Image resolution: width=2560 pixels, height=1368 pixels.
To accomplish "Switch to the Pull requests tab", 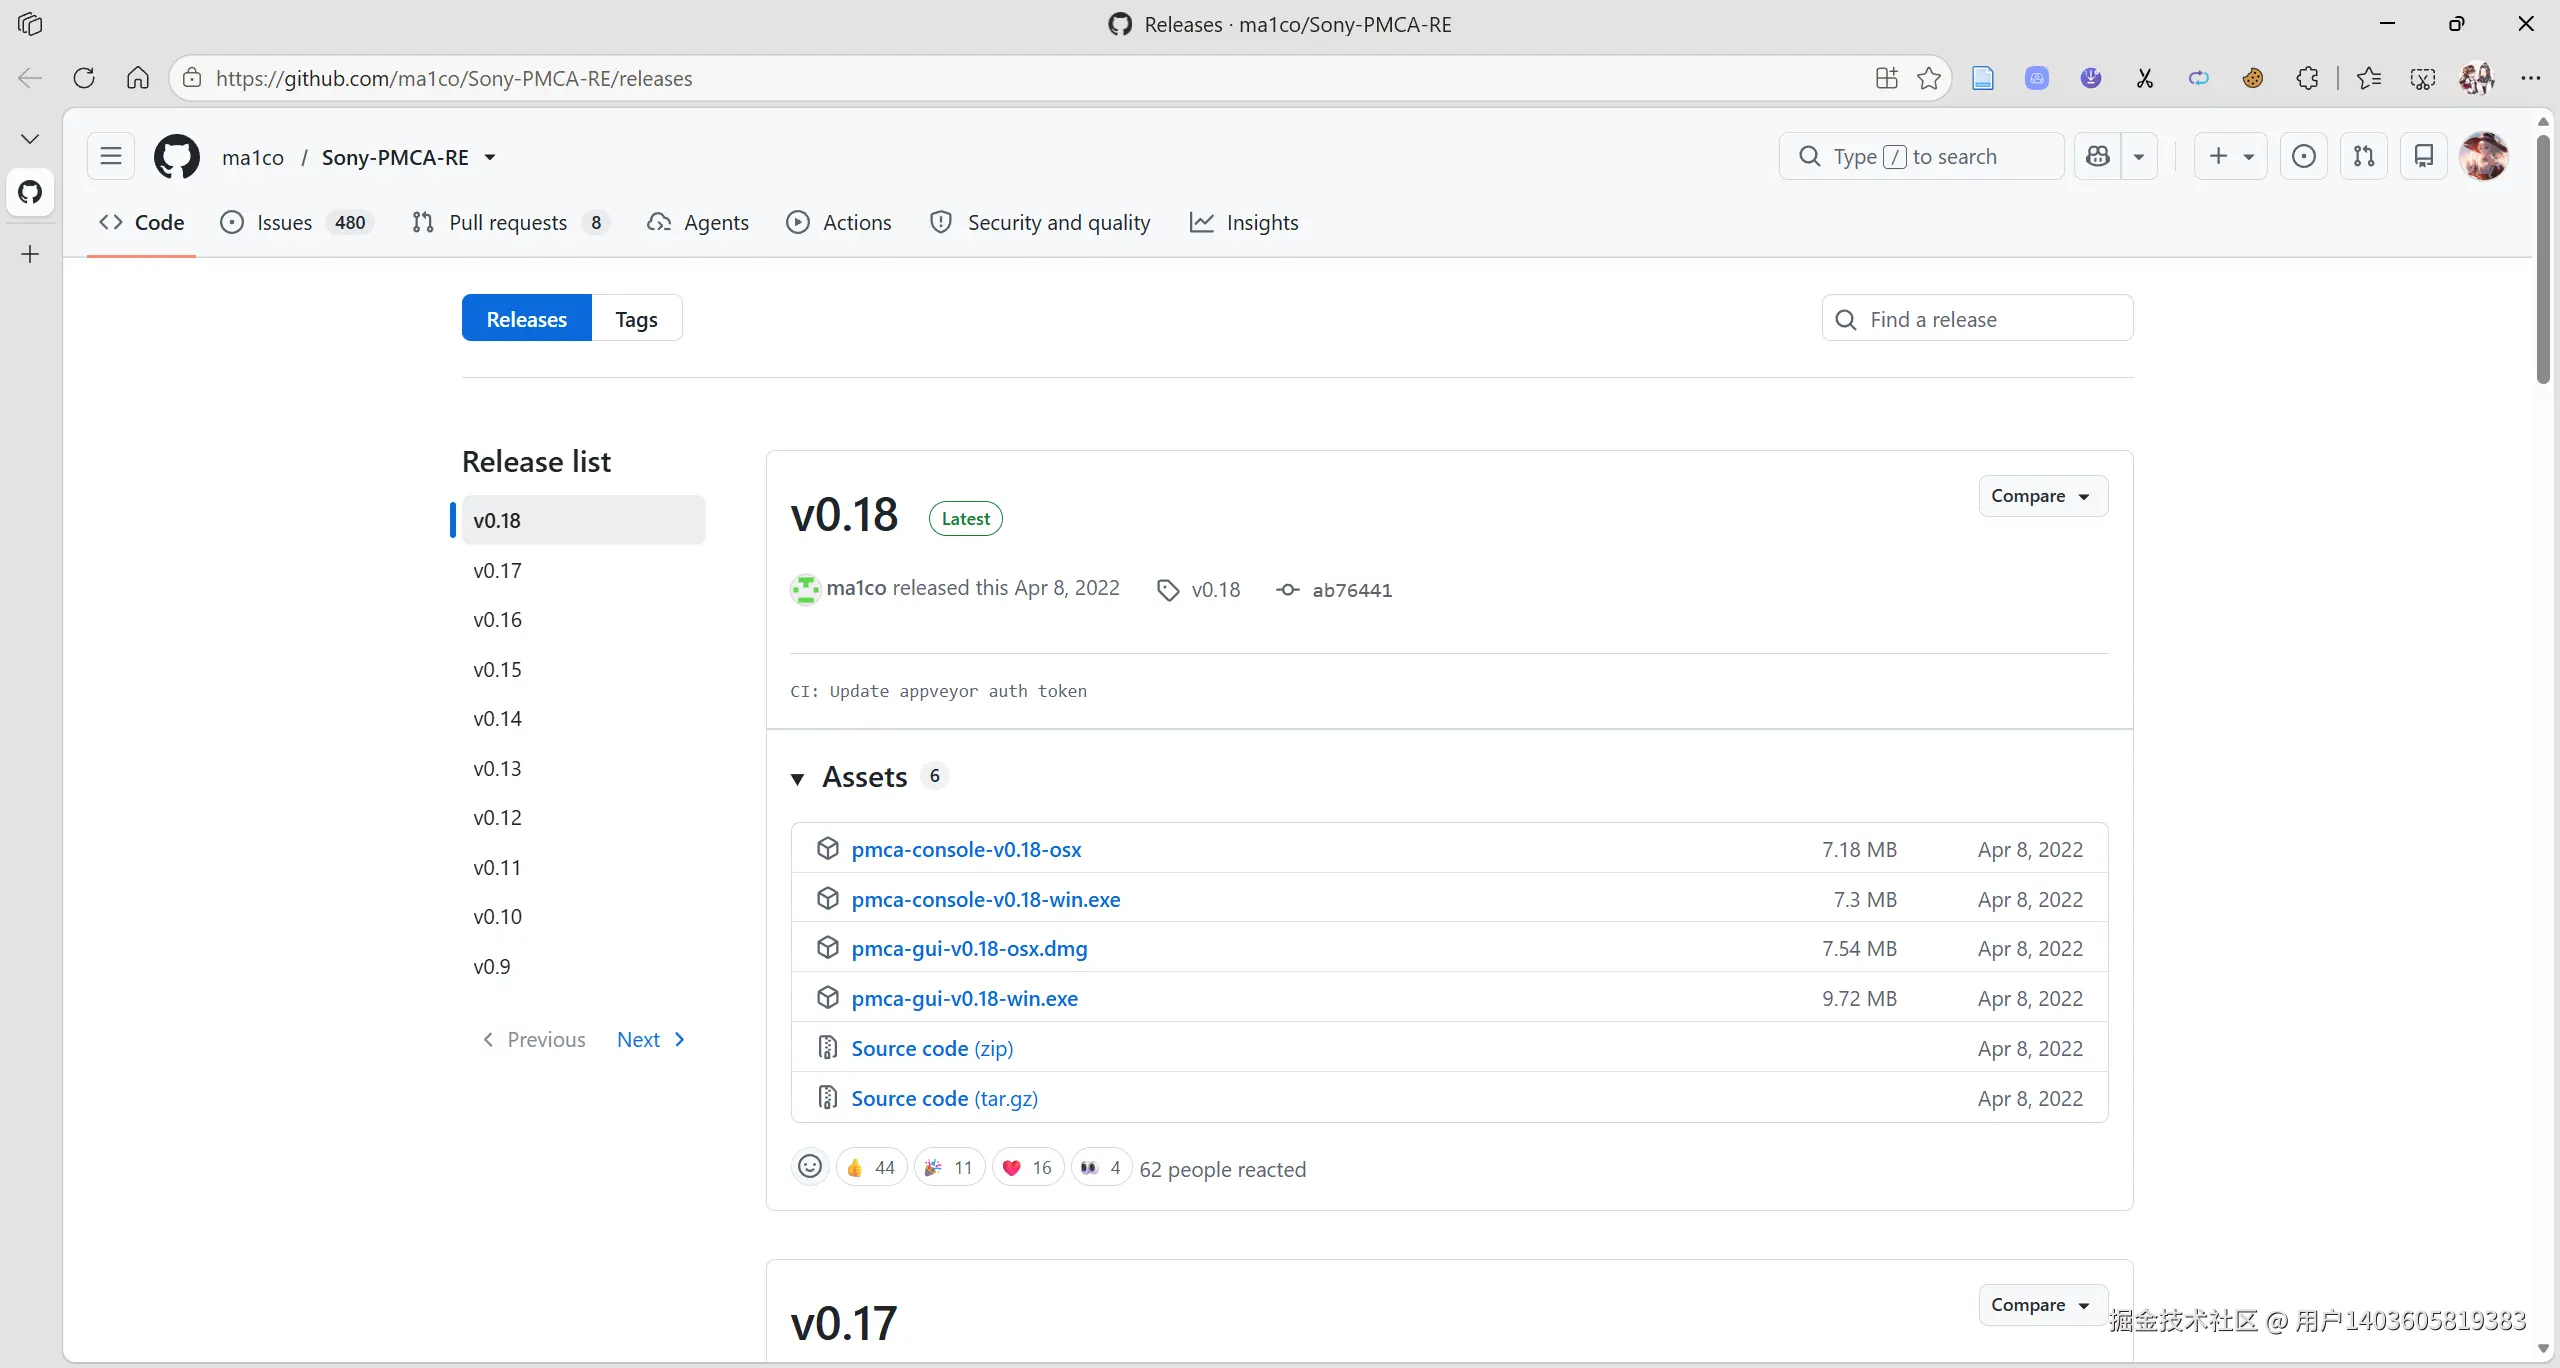I will tap(510, 222).
